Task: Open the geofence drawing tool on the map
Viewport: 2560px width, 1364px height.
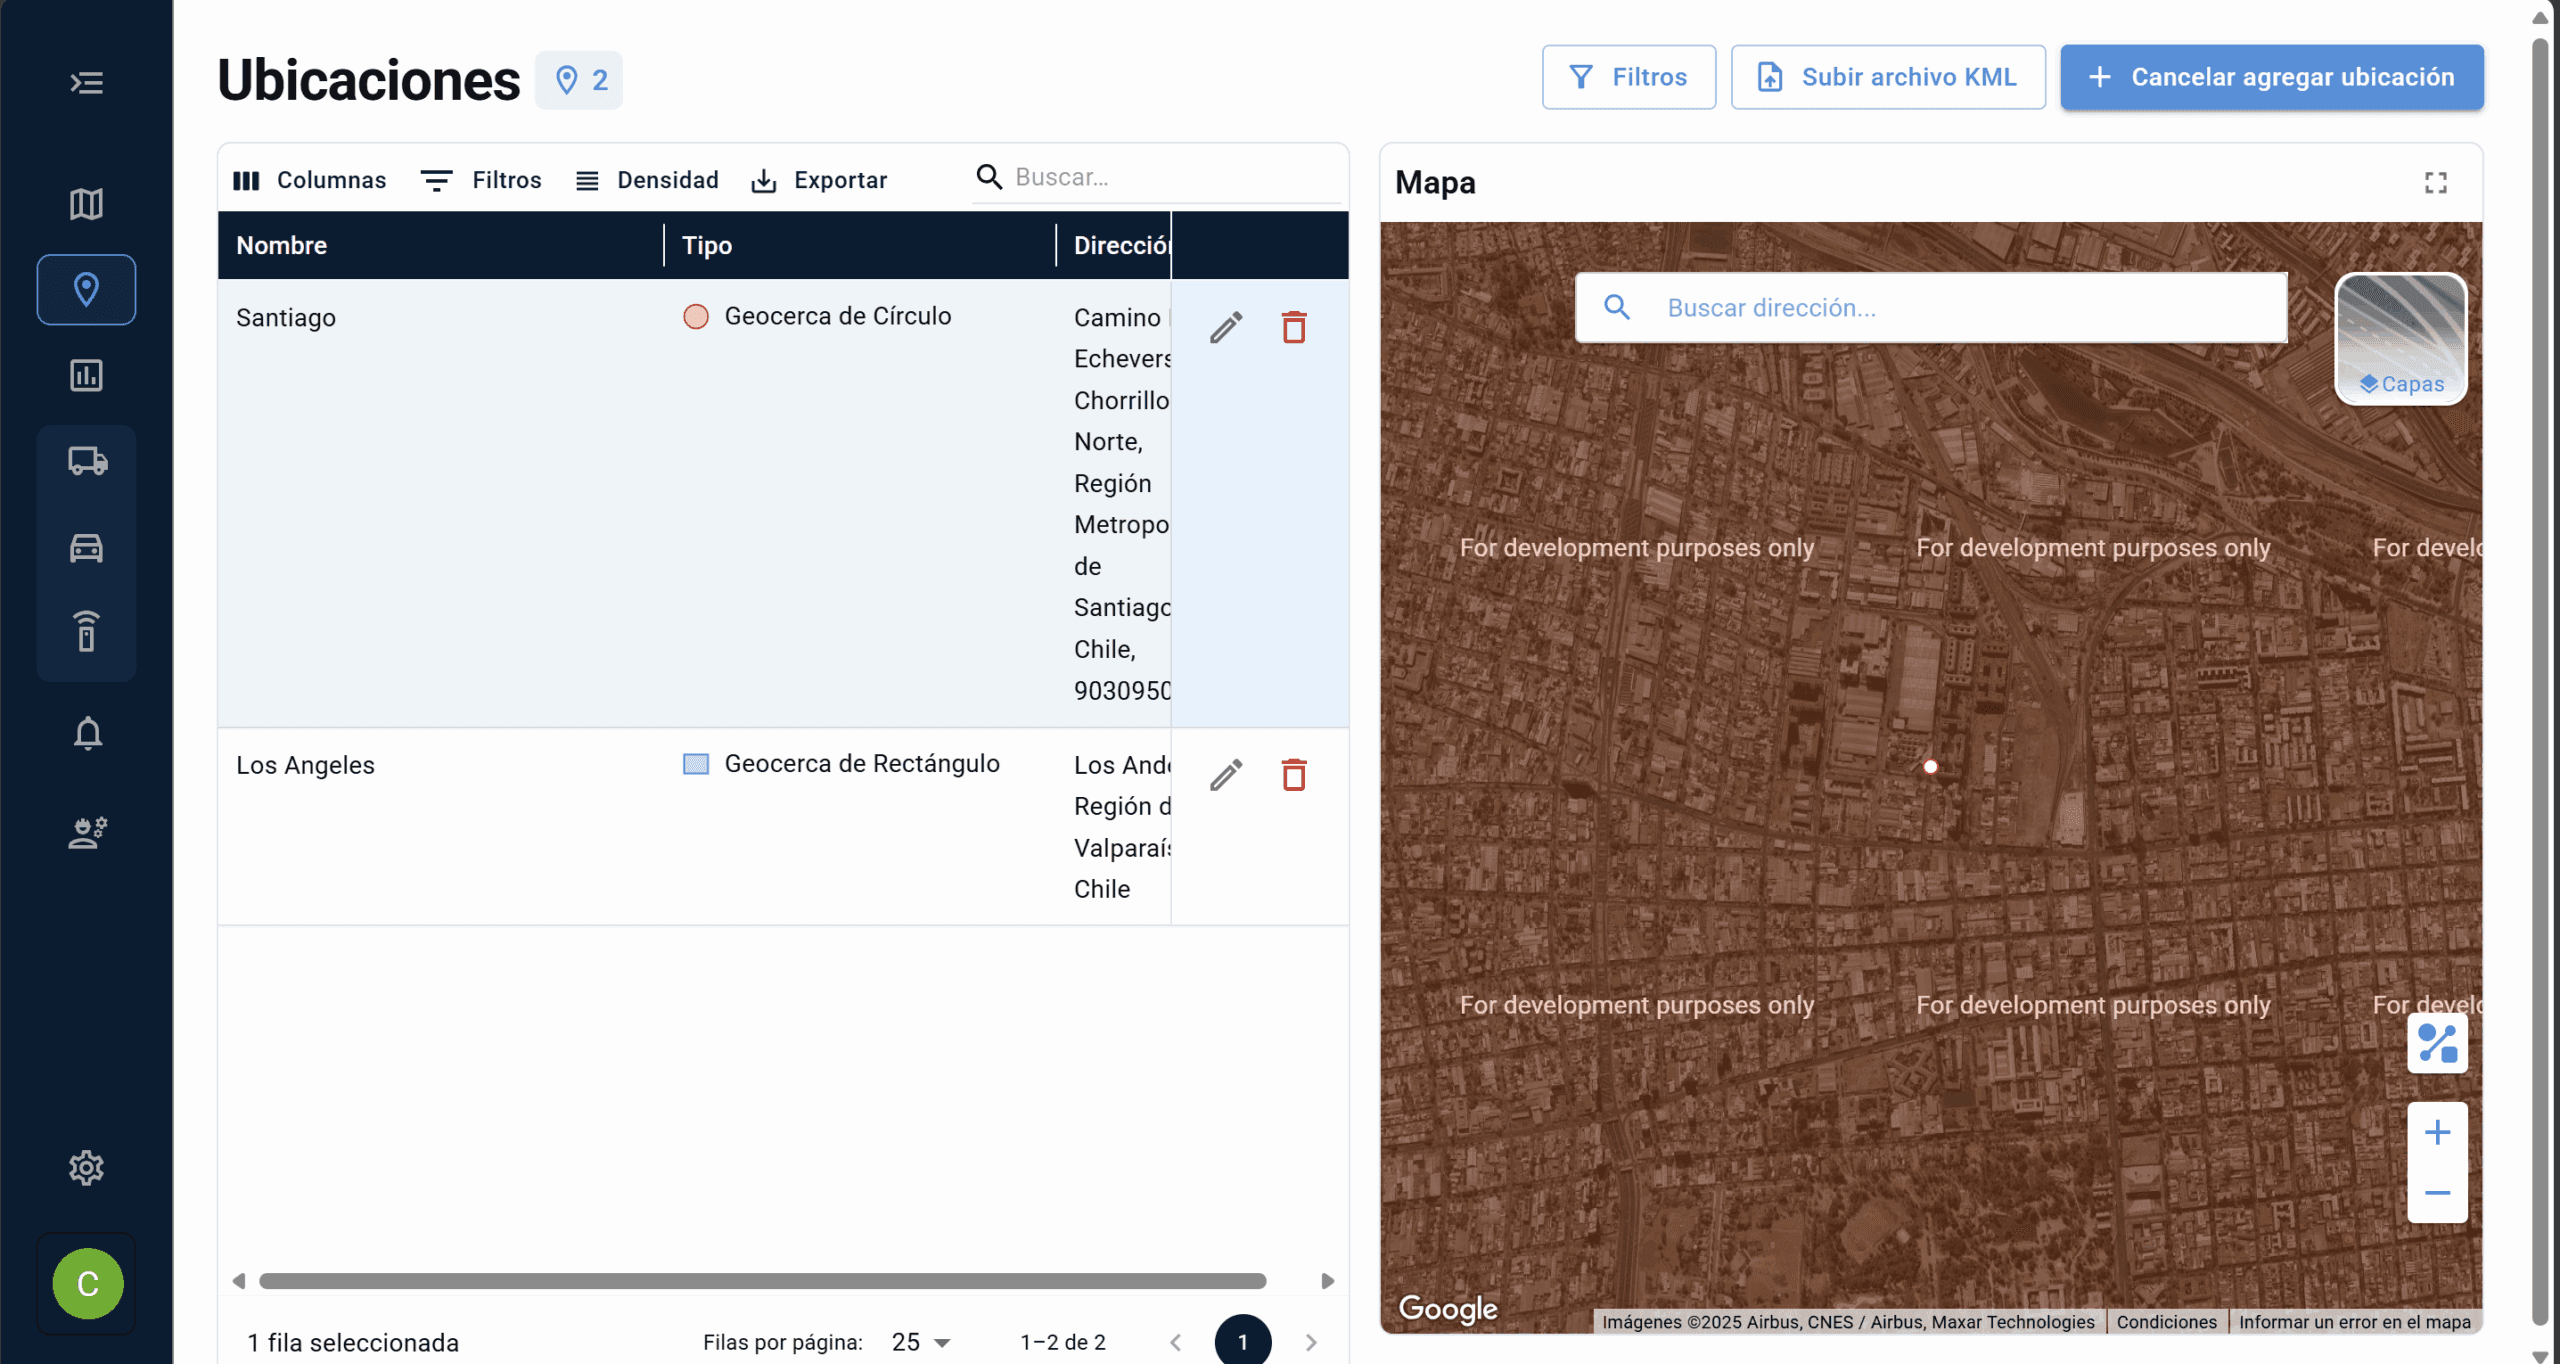Action: (x=2437, y=1043)
